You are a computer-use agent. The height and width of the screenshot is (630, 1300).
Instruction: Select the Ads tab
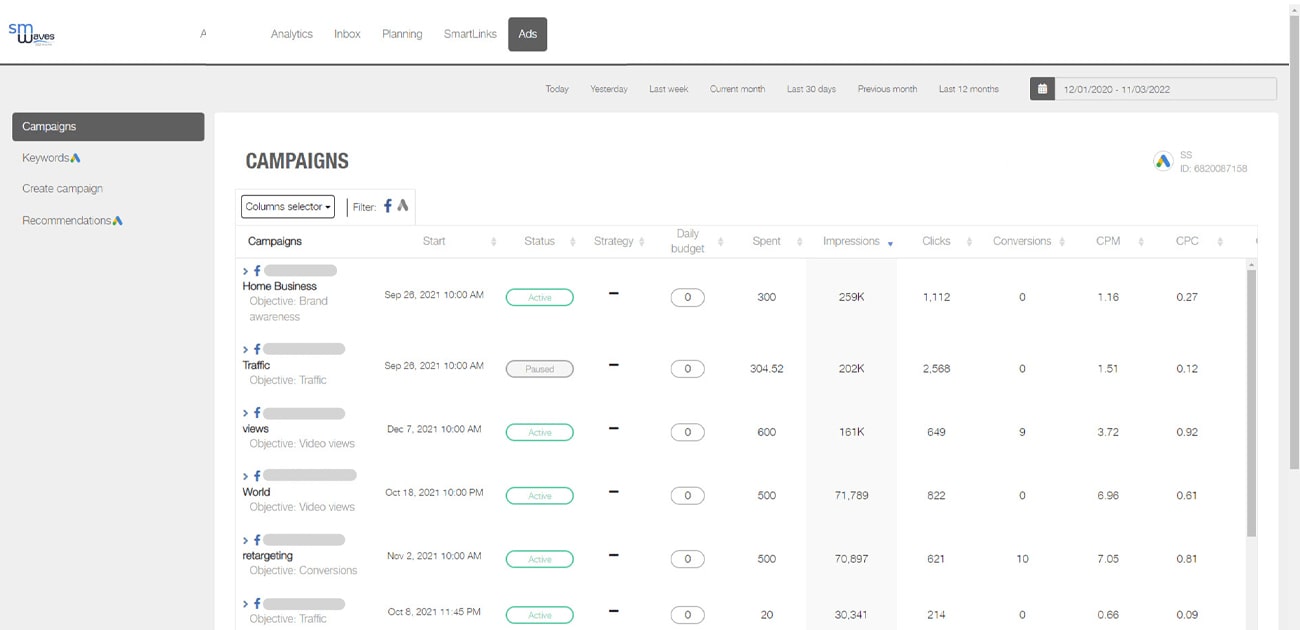527,34
